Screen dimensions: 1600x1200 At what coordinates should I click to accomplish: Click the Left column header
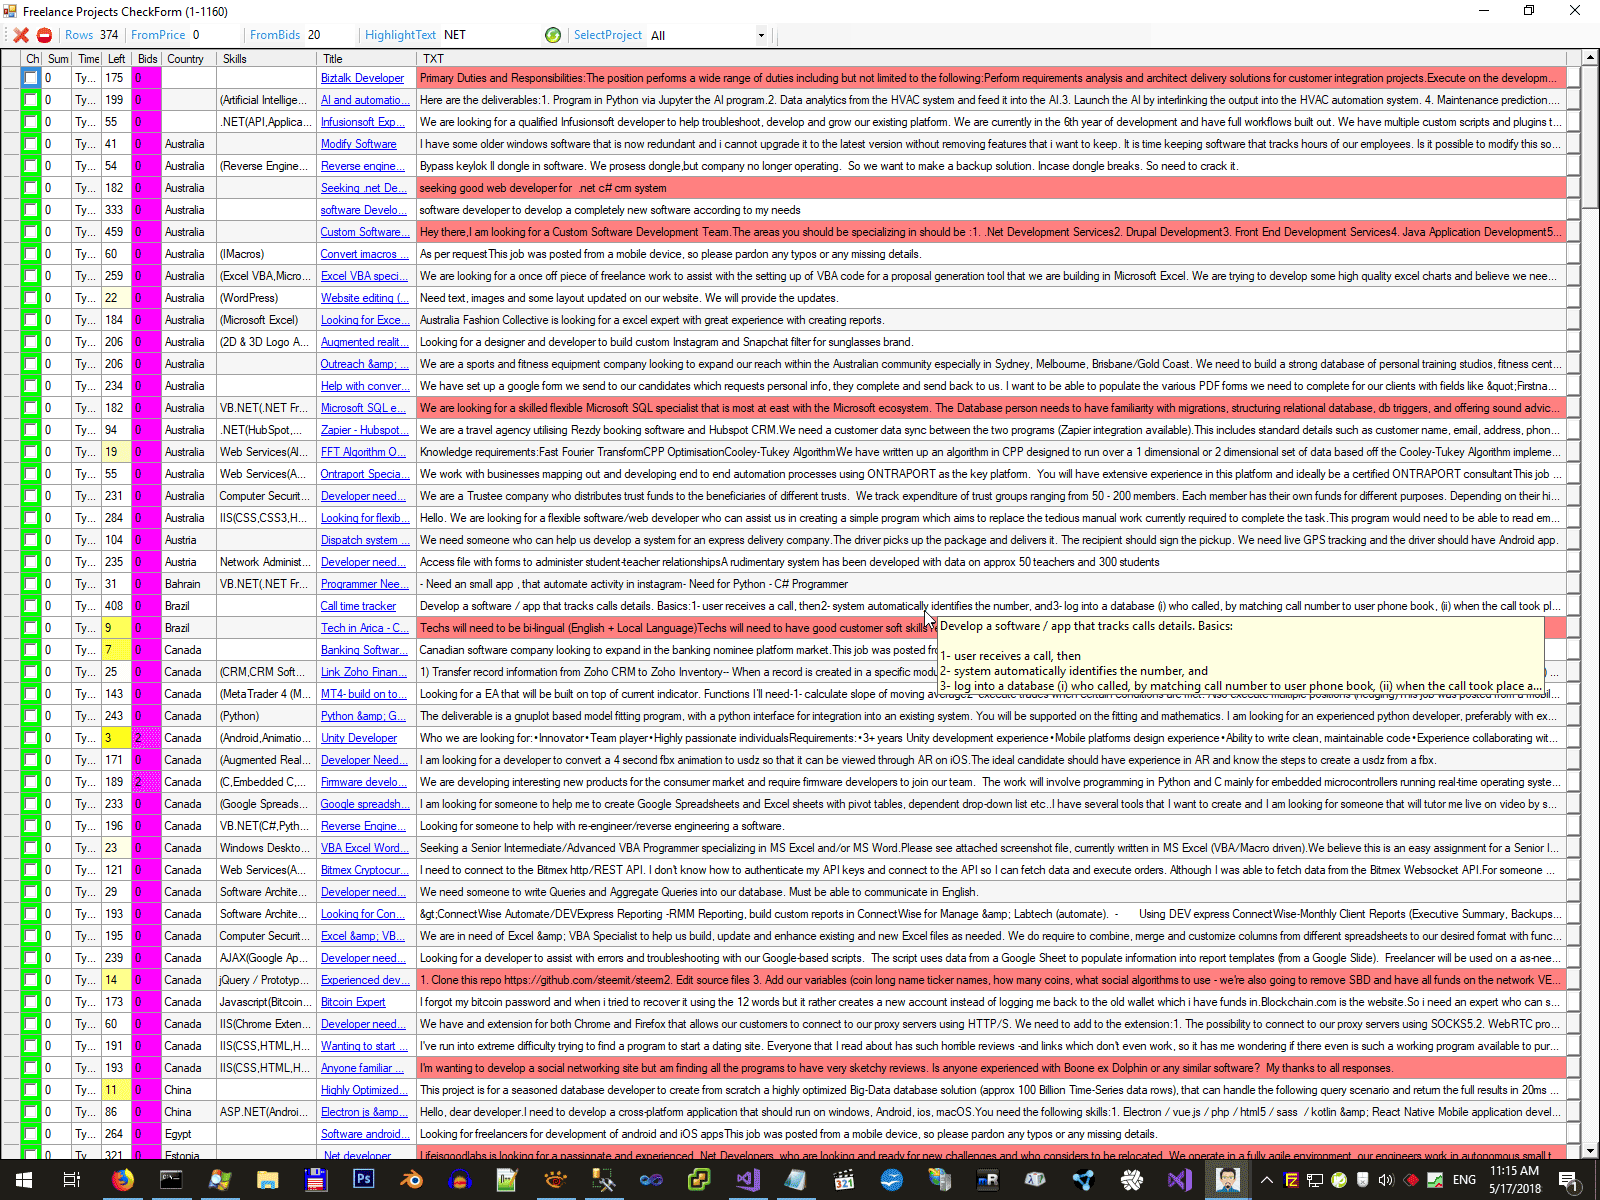(x=117, y=59)
